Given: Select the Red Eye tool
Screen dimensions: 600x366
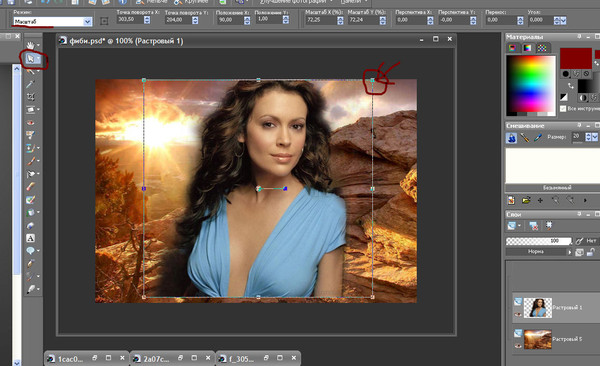Looking at the screenshot, I should coord(30,123).
